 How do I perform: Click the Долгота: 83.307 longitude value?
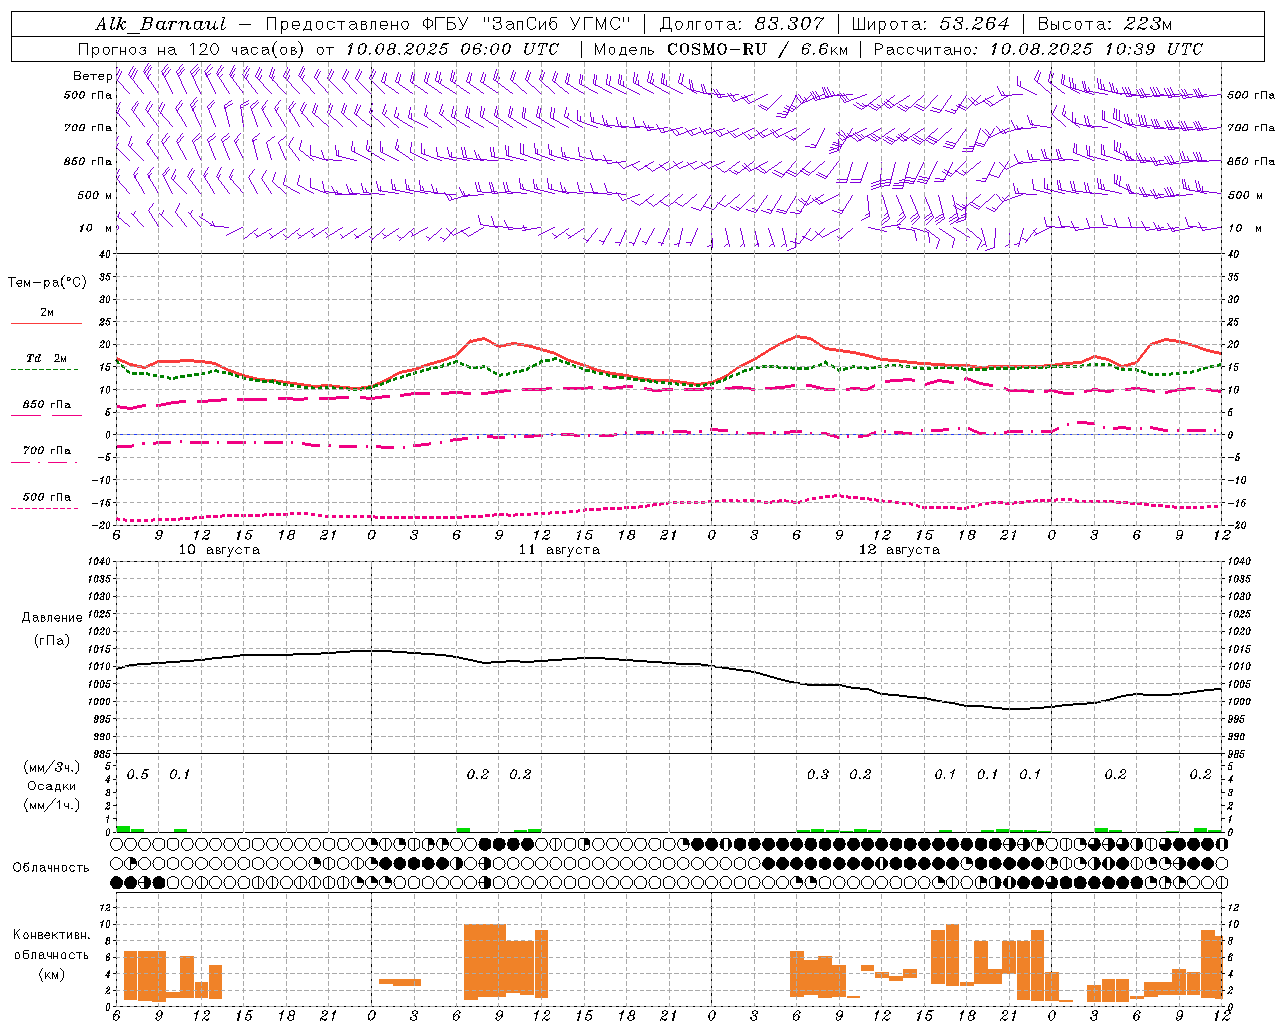coord(741,24)
